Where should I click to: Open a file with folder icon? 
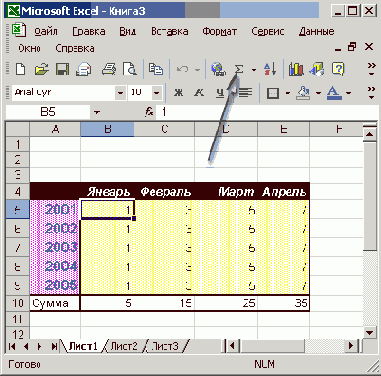[x=41, y=69]
